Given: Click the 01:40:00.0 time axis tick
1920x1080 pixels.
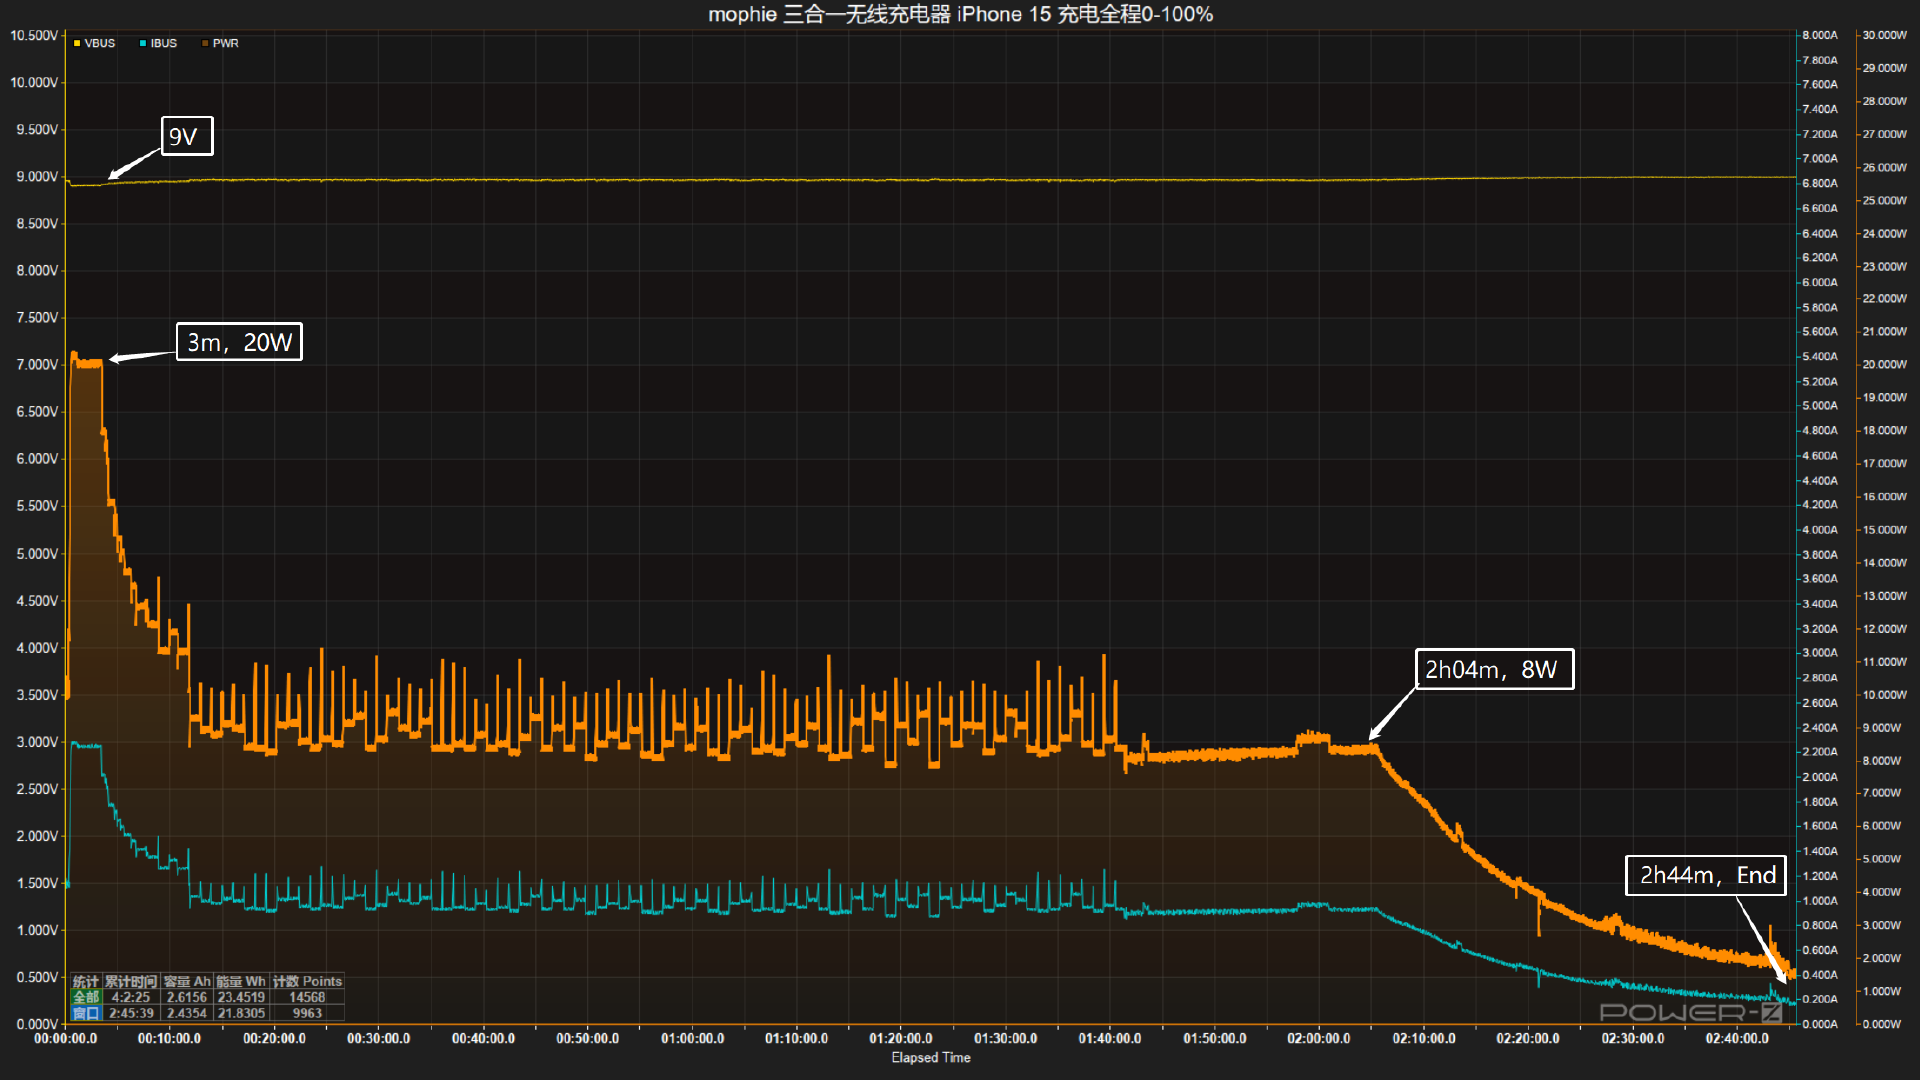Looking at the screenshot, I should (1110, 1038).
